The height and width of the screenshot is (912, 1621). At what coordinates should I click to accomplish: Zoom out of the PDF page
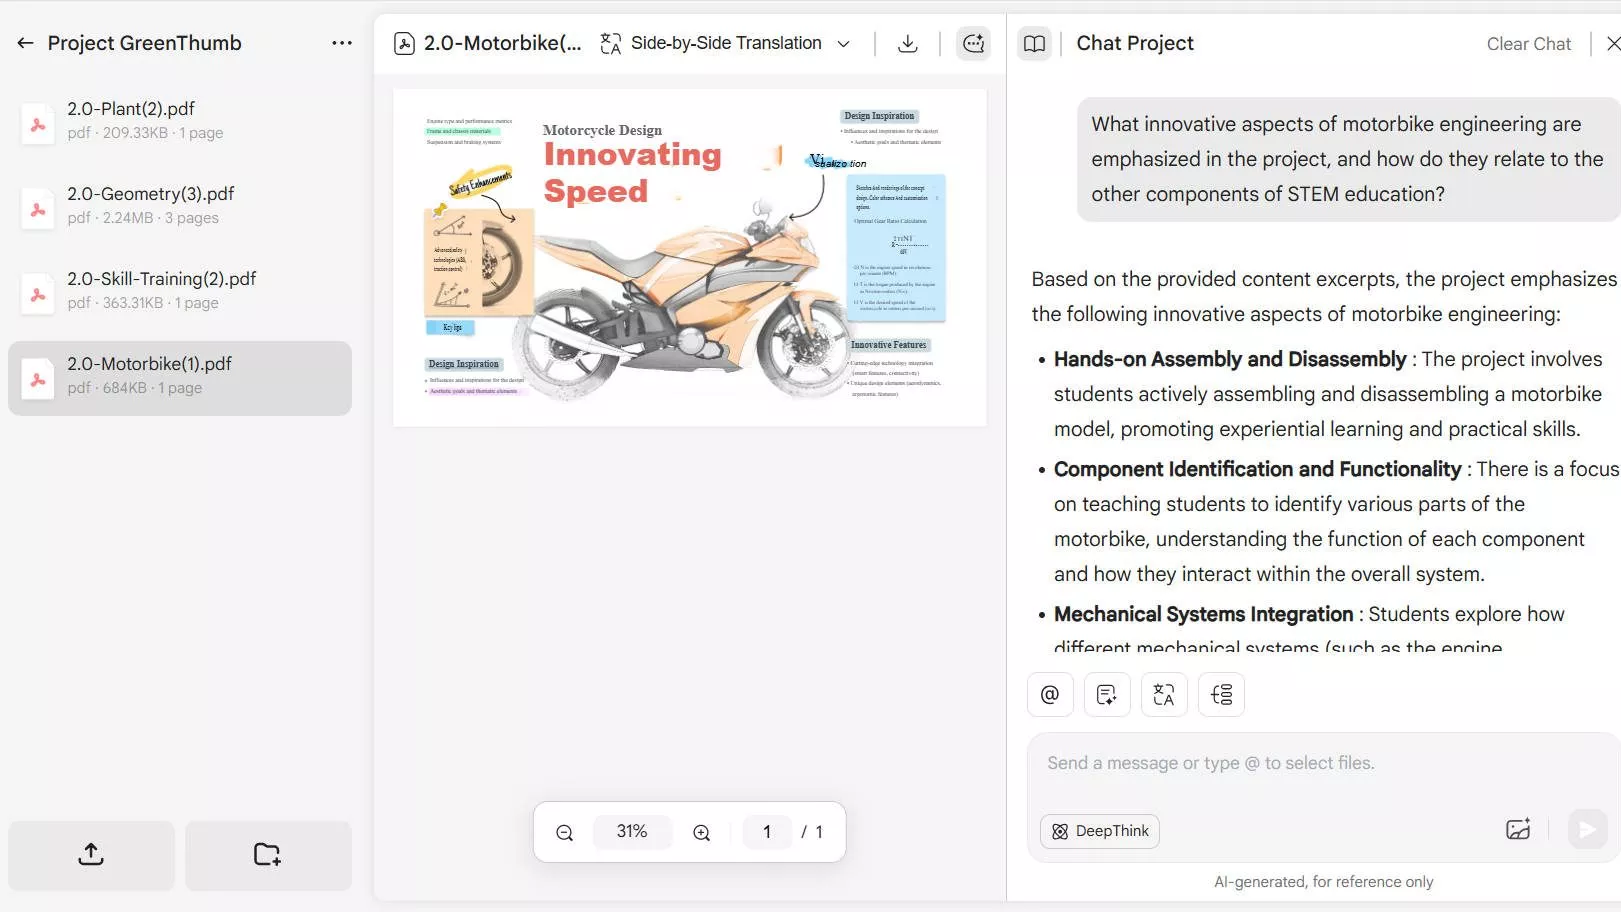click(564, 831)
